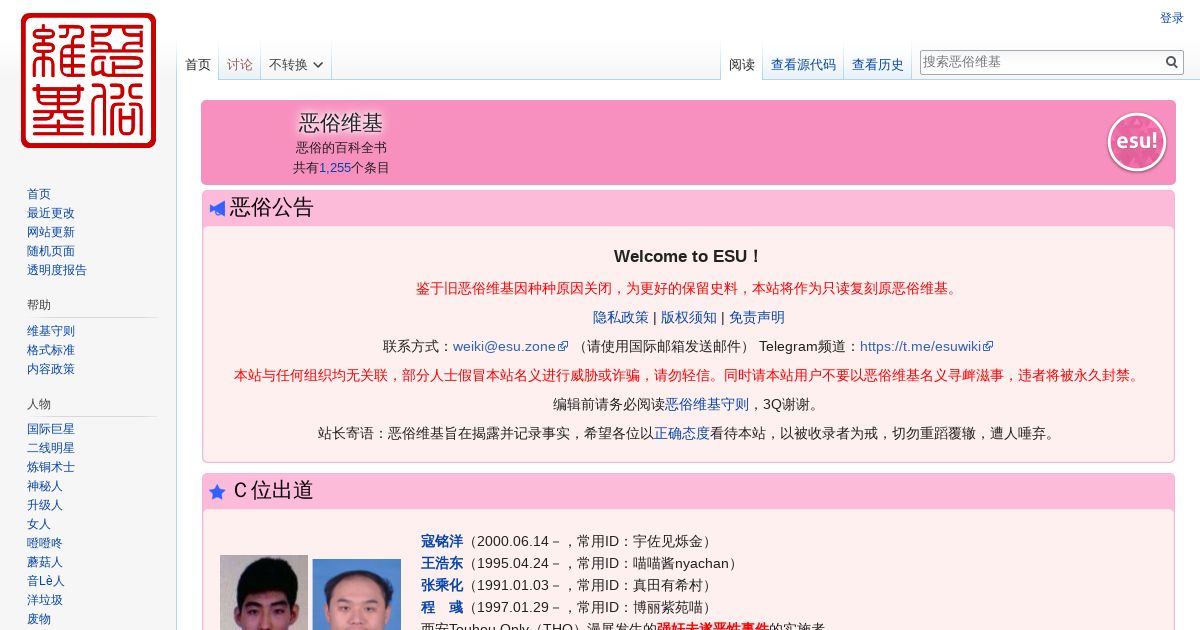Click the 1,255 article count link
The image size is (1200, 630).
[335, 168]
